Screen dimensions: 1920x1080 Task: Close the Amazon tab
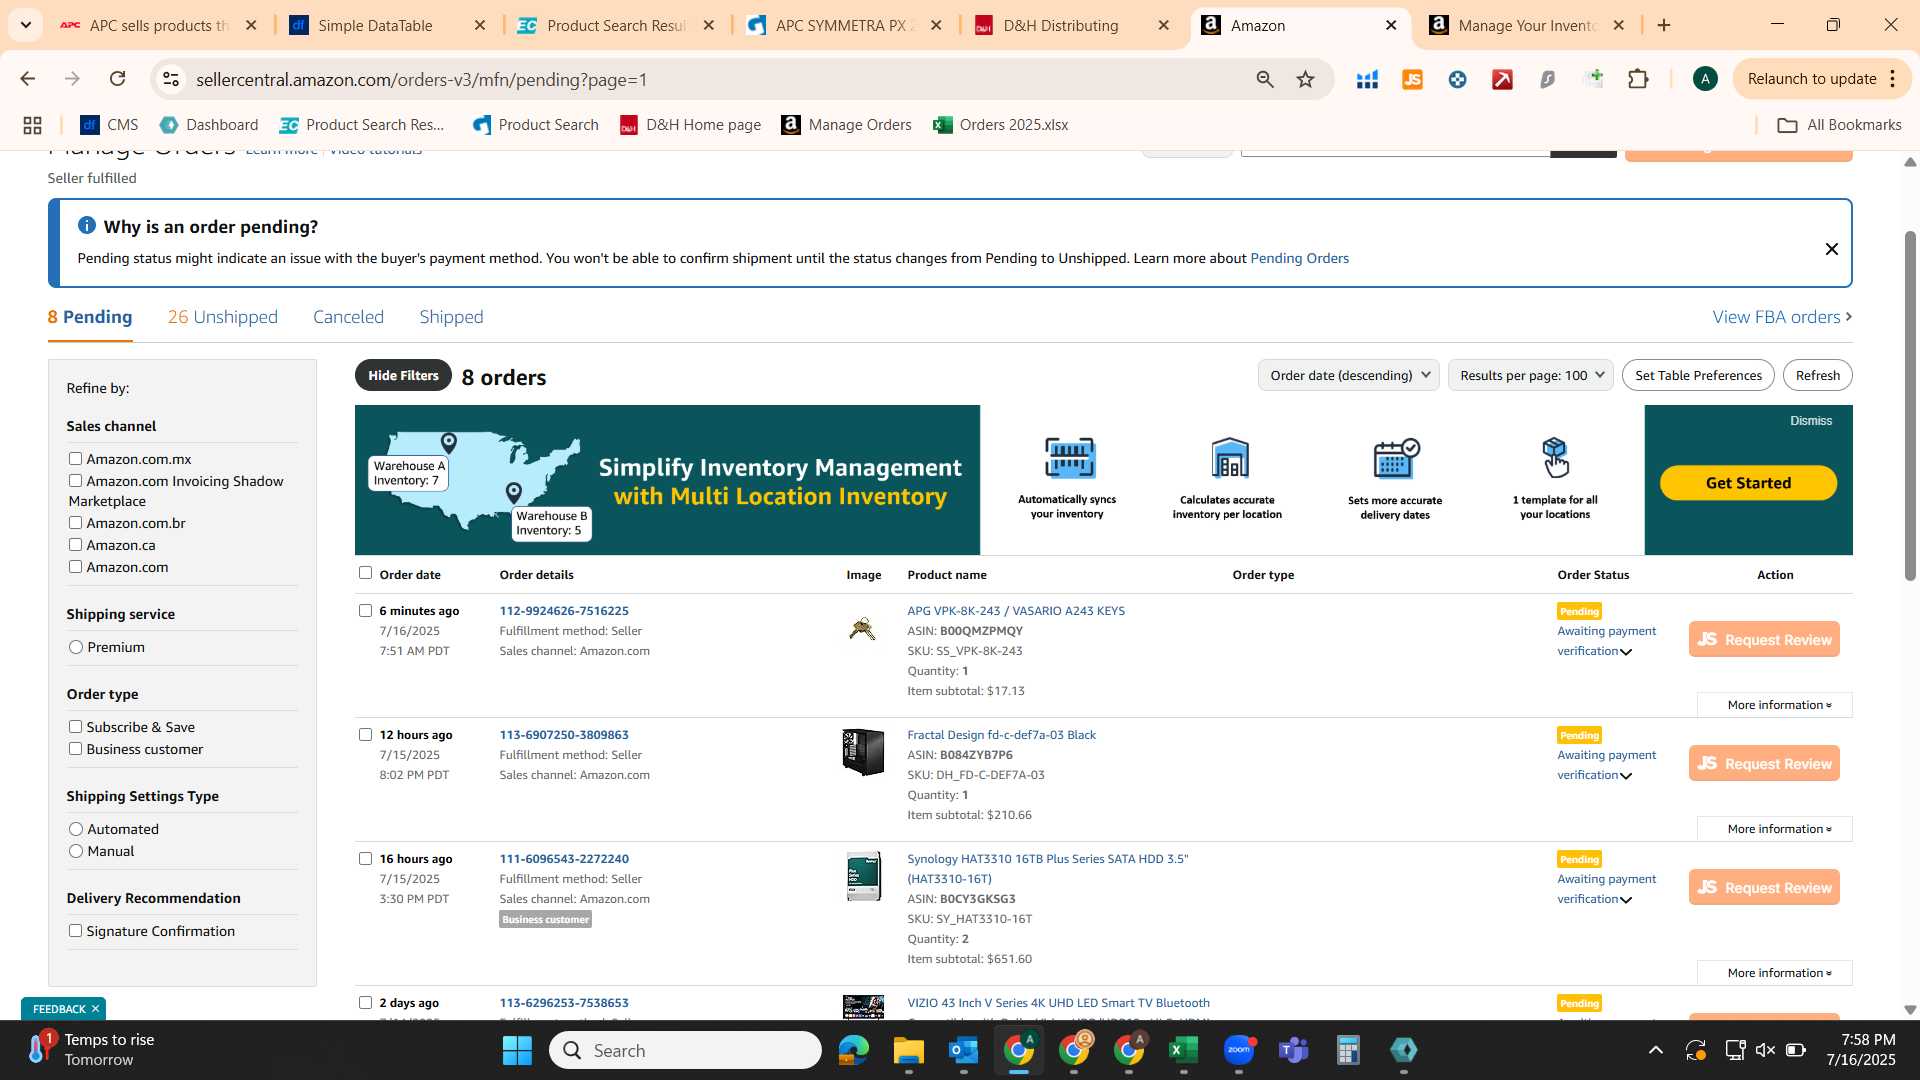pyautogui.click(x=1391, y=25)
